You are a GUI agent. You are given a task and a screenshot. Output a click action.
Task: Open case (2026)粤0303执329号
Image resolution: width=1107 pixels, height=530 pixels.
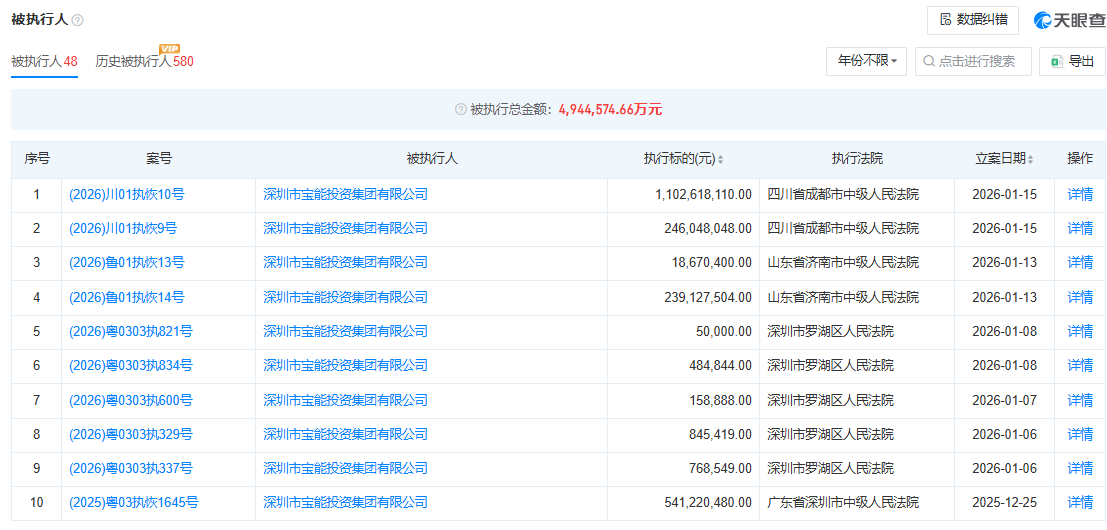(131, 434)
